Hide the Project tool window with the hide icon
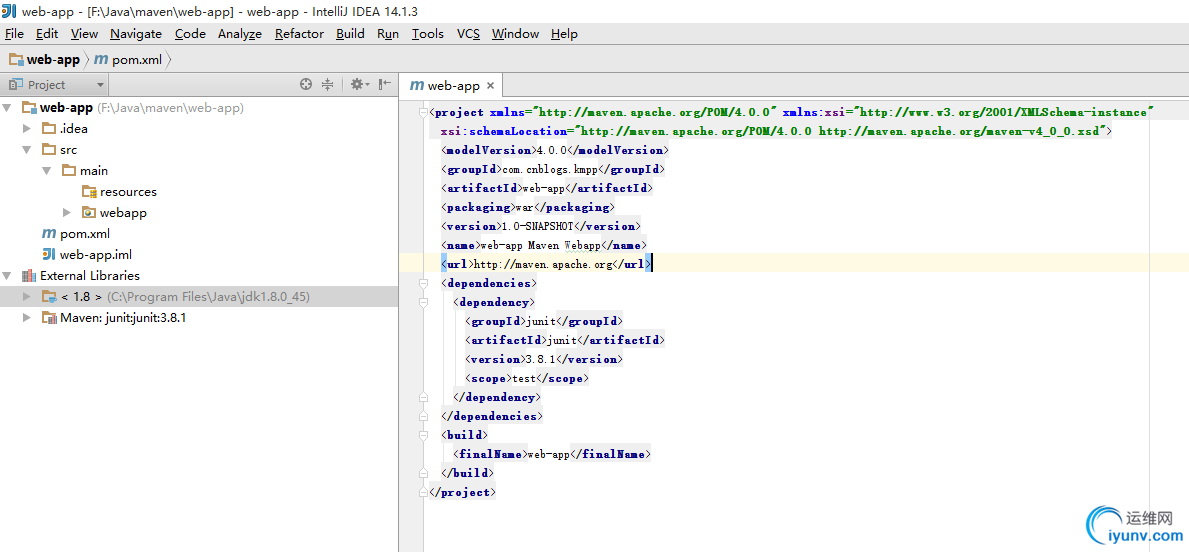The height and width of the screenshot is (552, 1189). [x=384, y=84]
